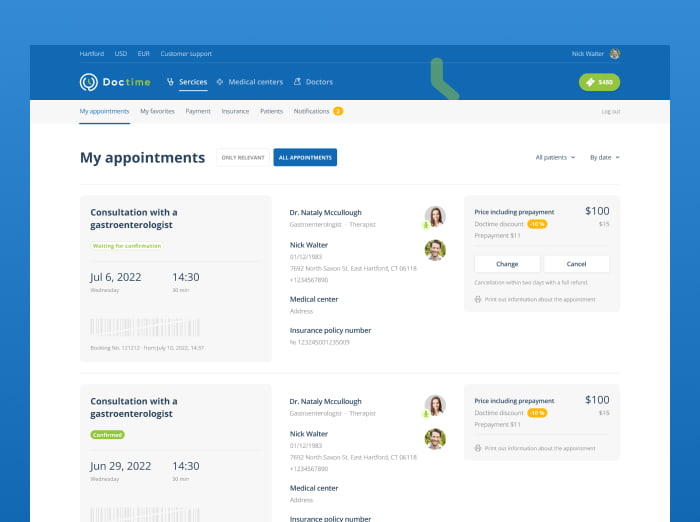700x522 pixels.
Task: Switch to the Insurance tab
Action: (235, 111)
